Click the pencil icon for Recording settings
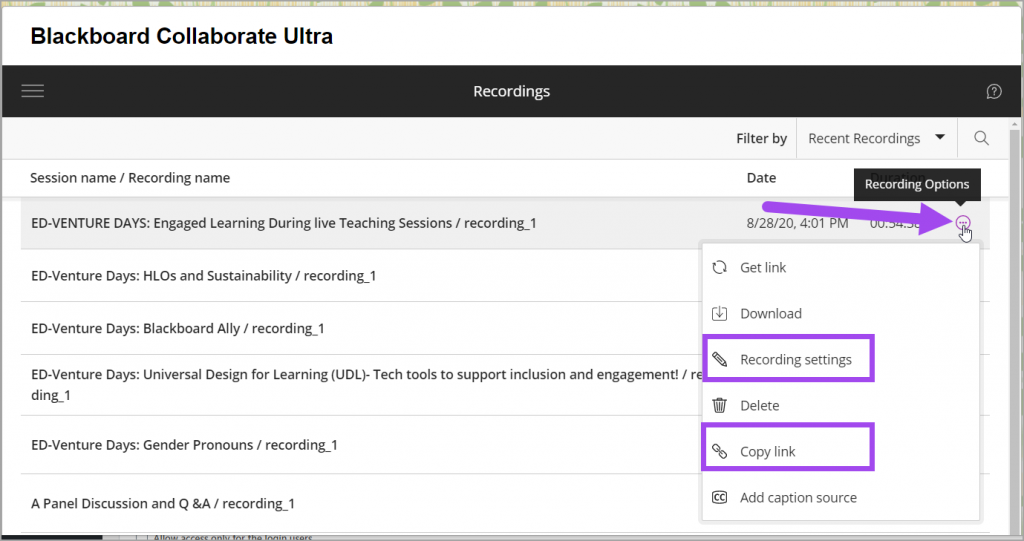Viewport: 1024px width, 541px height. (x=719, y=359)
